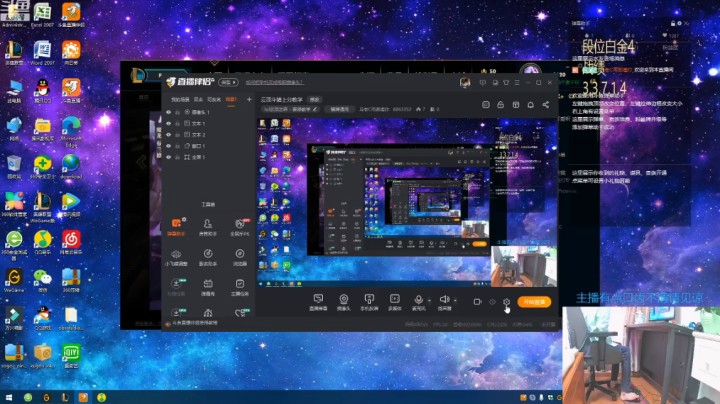
Task: Open the PK tool with red badge
Action: click(239, 227)
